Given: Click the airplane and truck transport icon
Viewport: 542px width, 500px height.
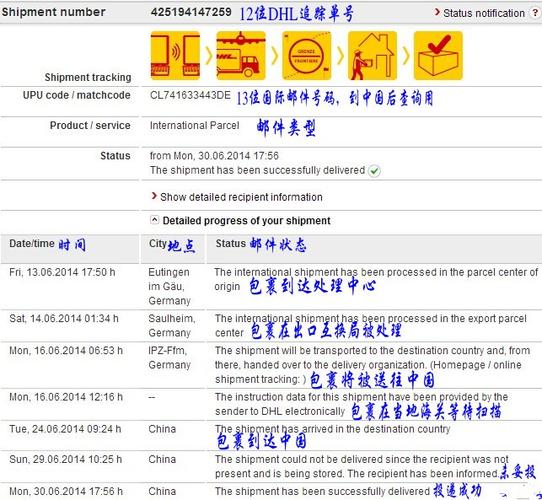Looking at the screenshot, I should 241,55.
